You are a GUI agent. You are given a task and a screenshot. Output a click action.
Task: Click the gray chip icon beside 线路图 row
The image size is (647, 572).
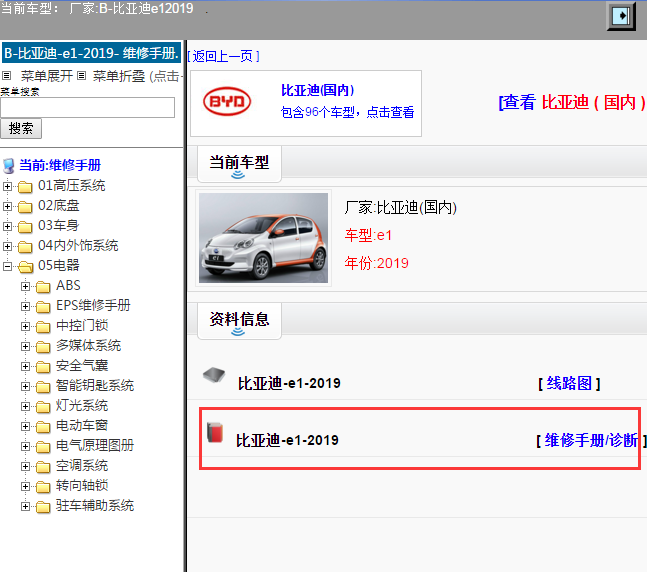click(x=214, y=375)
